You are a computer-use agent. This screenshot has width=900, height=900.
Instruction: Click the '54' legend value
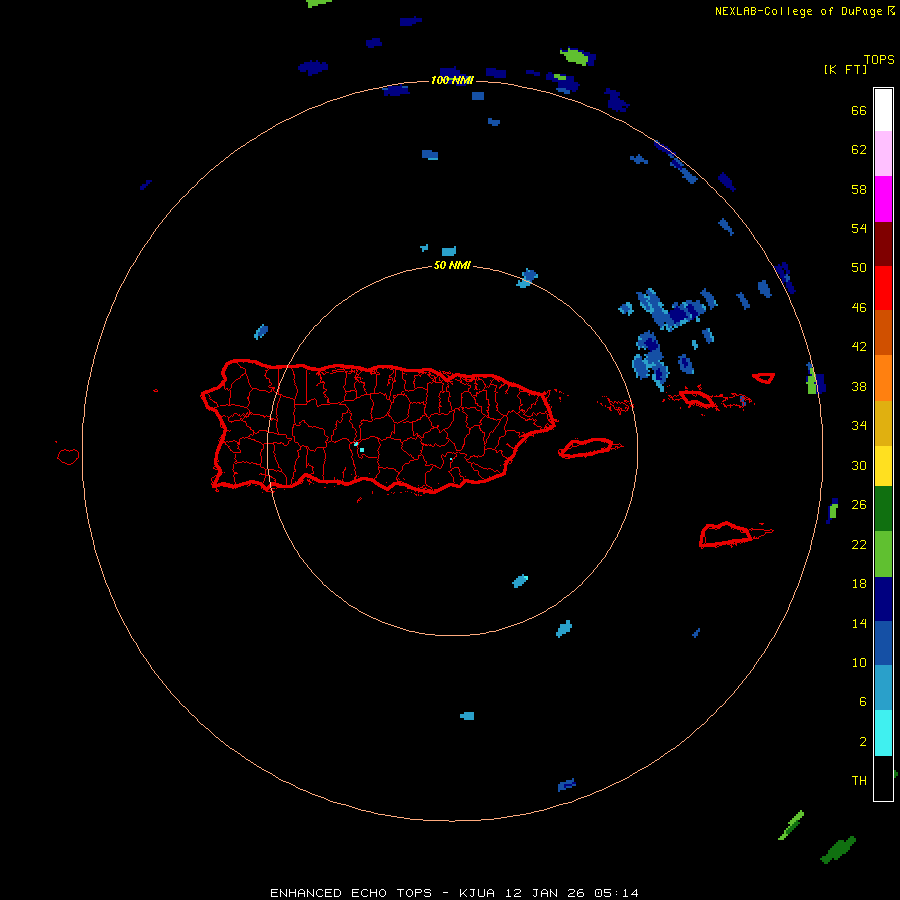pos(859,228)
